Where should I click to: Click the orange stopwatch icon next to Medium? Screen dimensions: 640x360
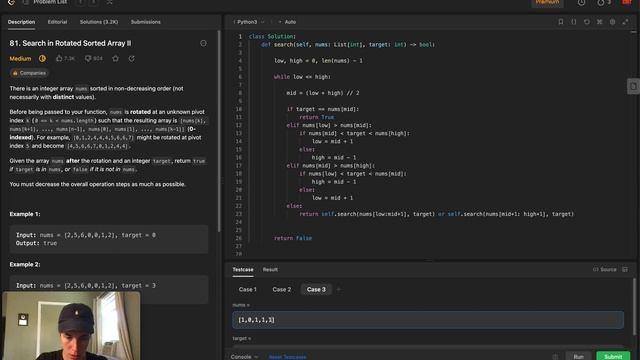42,59
